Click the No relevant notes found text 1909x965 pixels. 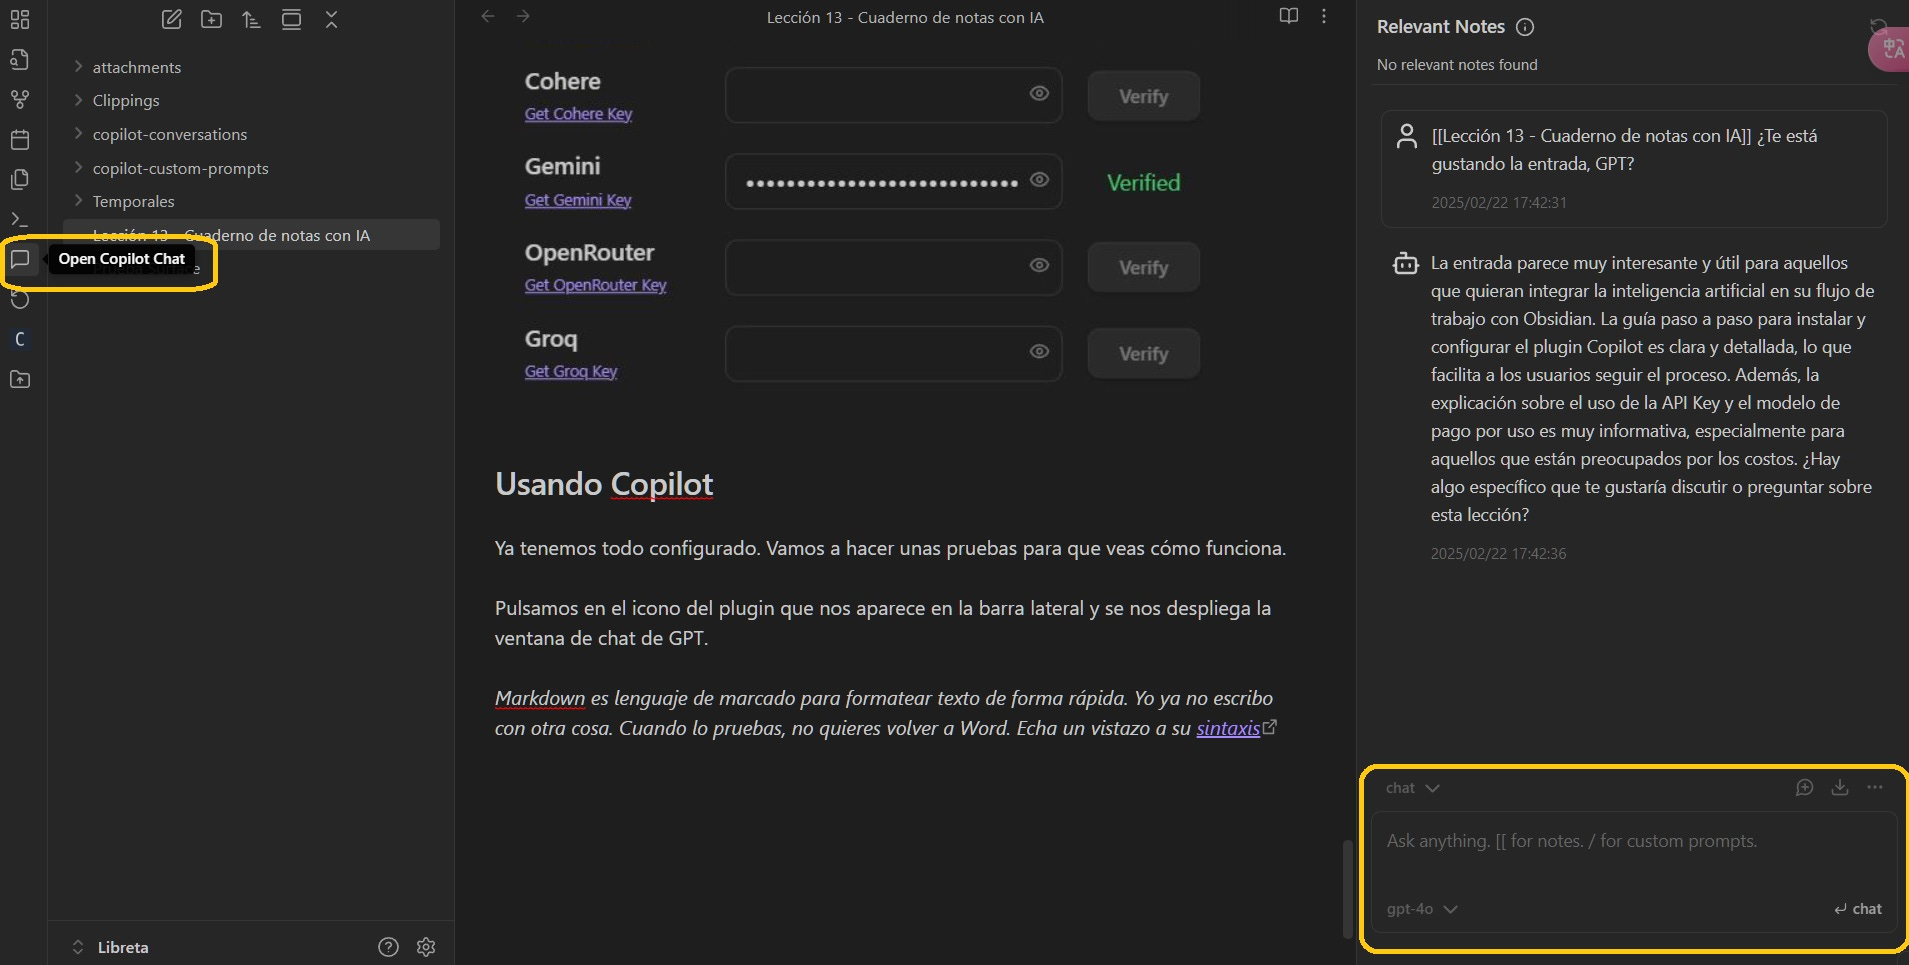pos(1457,65)
